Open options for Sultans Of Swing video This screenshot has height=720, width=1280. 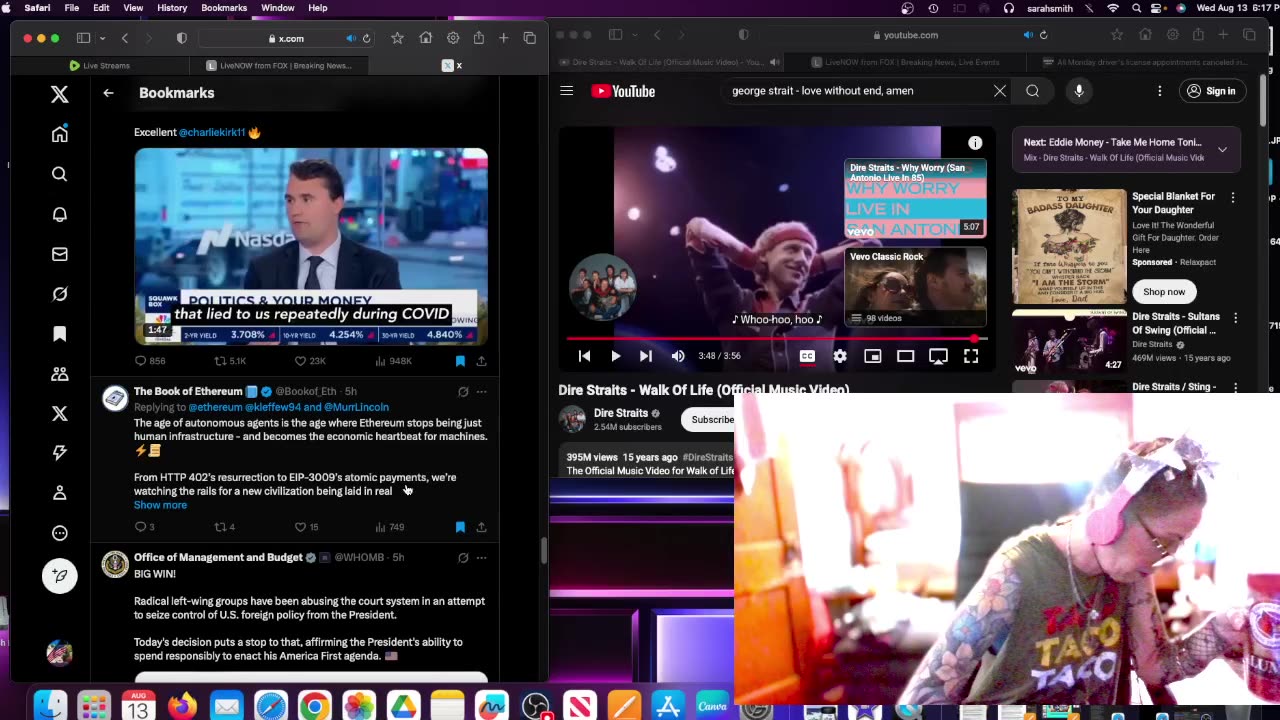coord(1235,318)
